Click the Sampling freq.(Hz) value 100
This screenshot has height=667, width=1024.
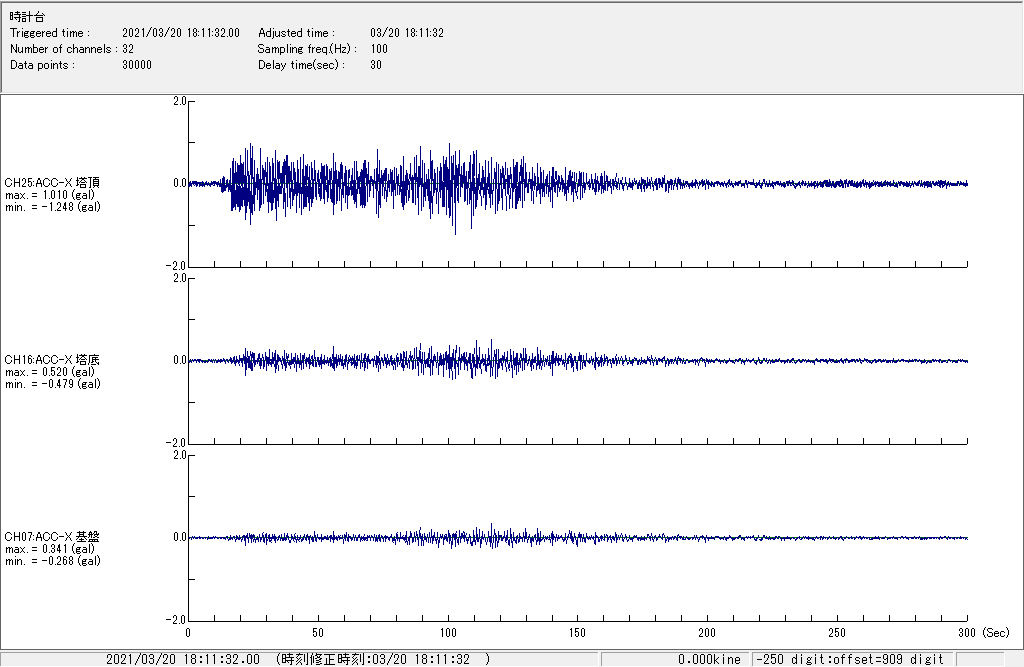coord(379,49)
